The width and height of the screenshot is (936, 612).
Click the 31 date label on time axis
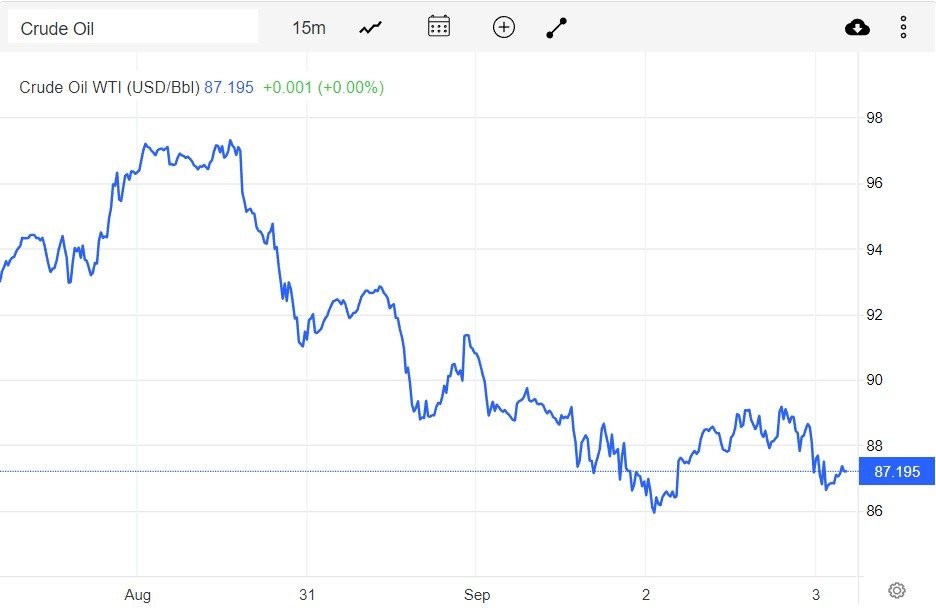tap(307, 595)
